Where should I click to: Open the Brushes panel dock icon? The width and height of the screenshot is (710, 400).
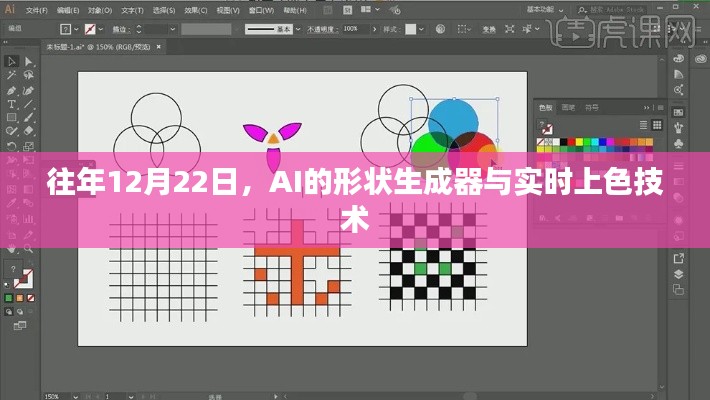tap(678, 128)
